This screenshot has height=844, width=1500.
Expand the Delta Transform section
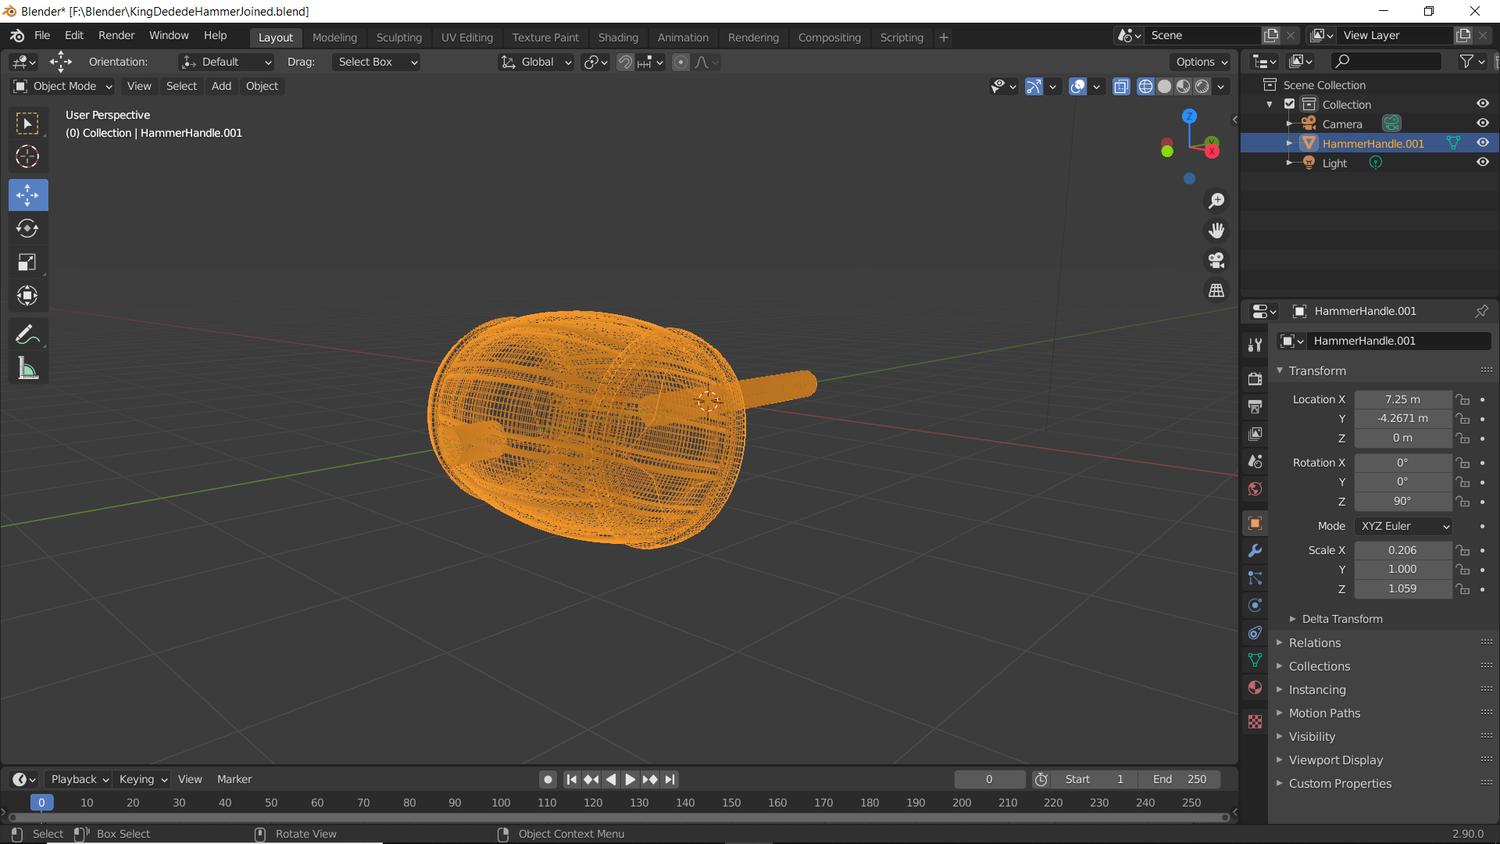coord(1341,619)
